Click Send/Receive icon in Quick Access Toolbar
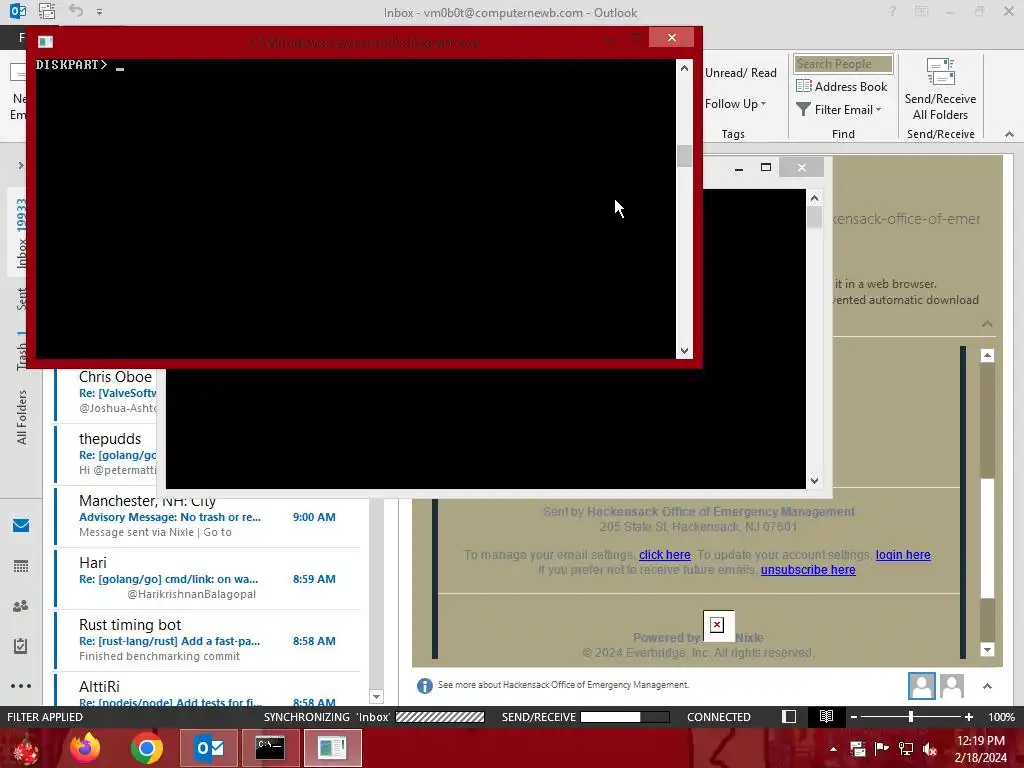This screenshot has height=768, width=1024. tap(46, 12)
